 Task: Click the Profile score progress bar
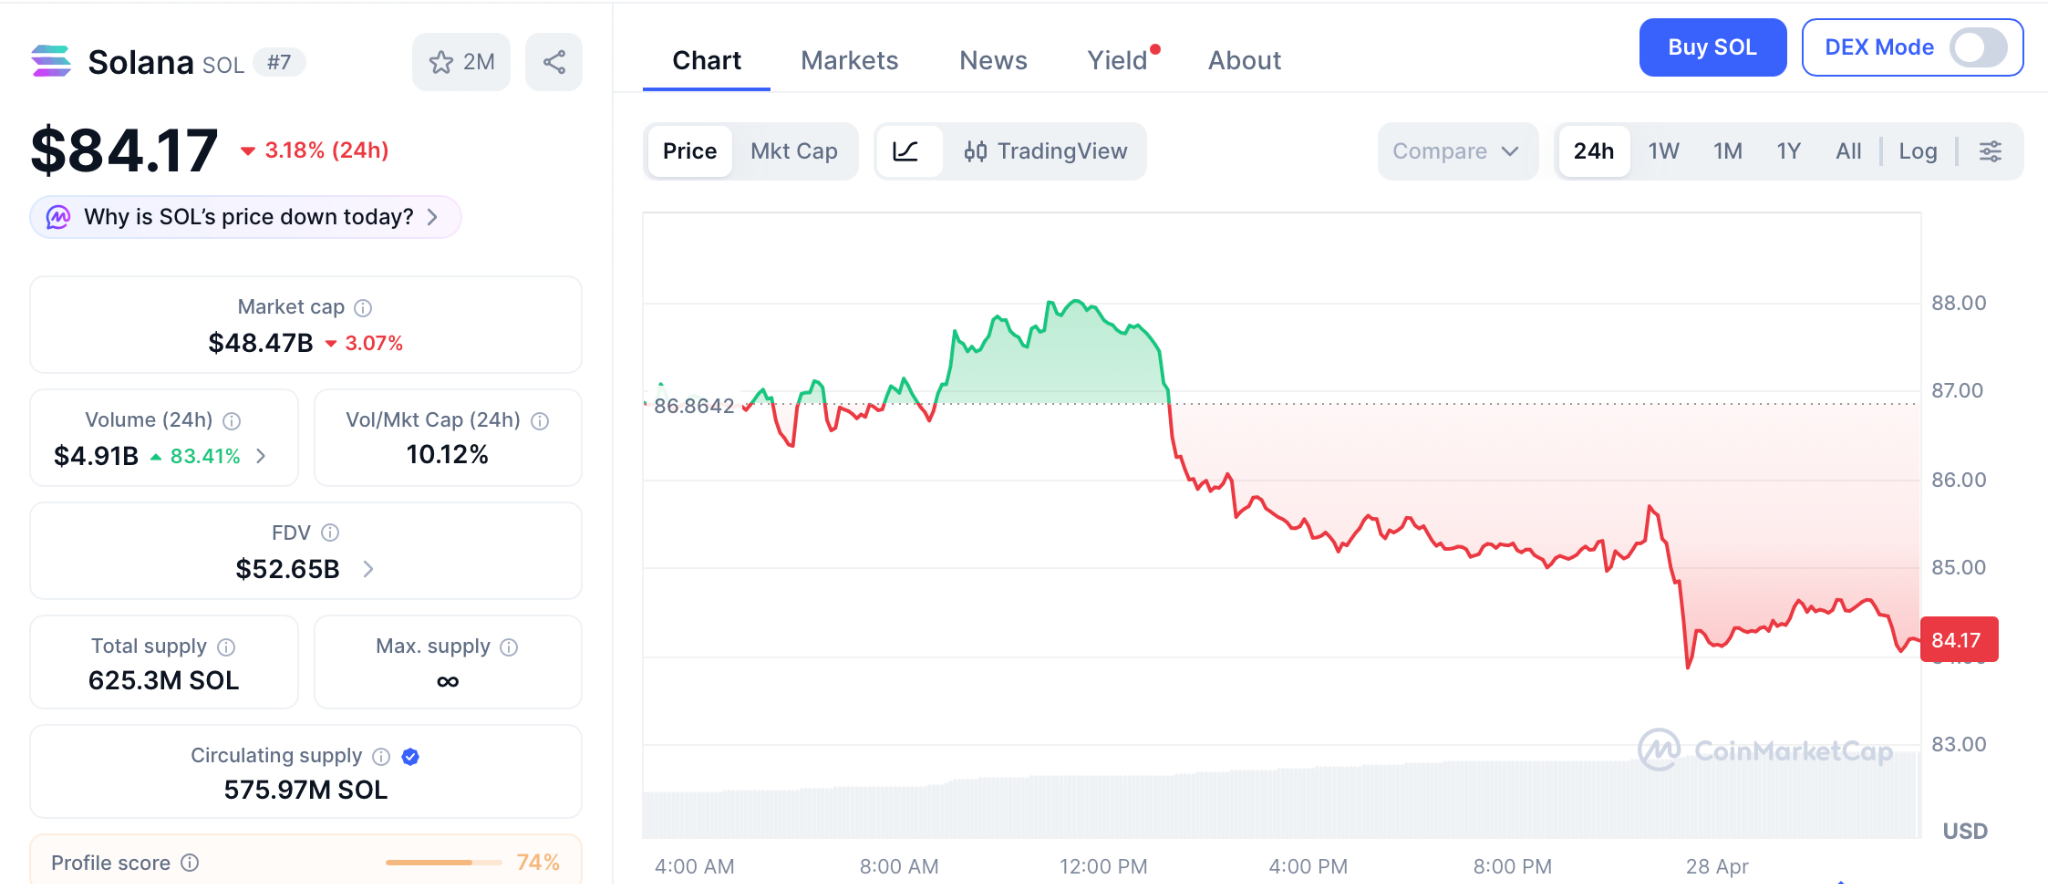tap(443, 862)
